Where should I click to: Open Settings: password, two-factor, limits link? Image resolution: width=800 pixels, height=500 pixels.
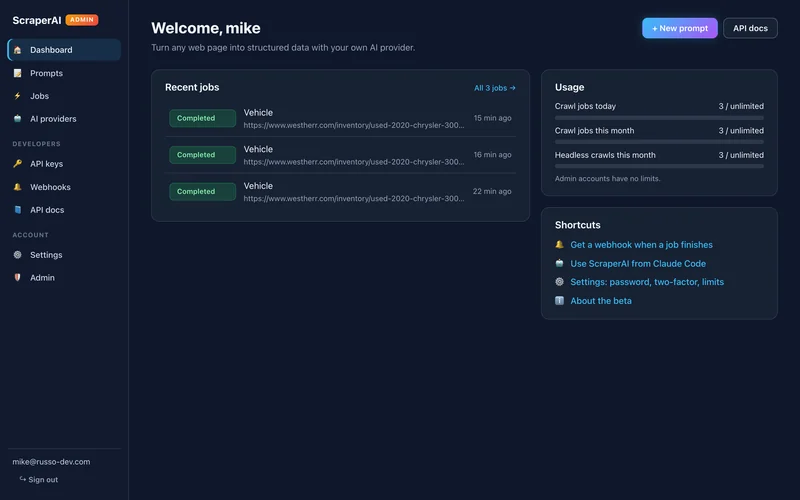tap(647, 282)
